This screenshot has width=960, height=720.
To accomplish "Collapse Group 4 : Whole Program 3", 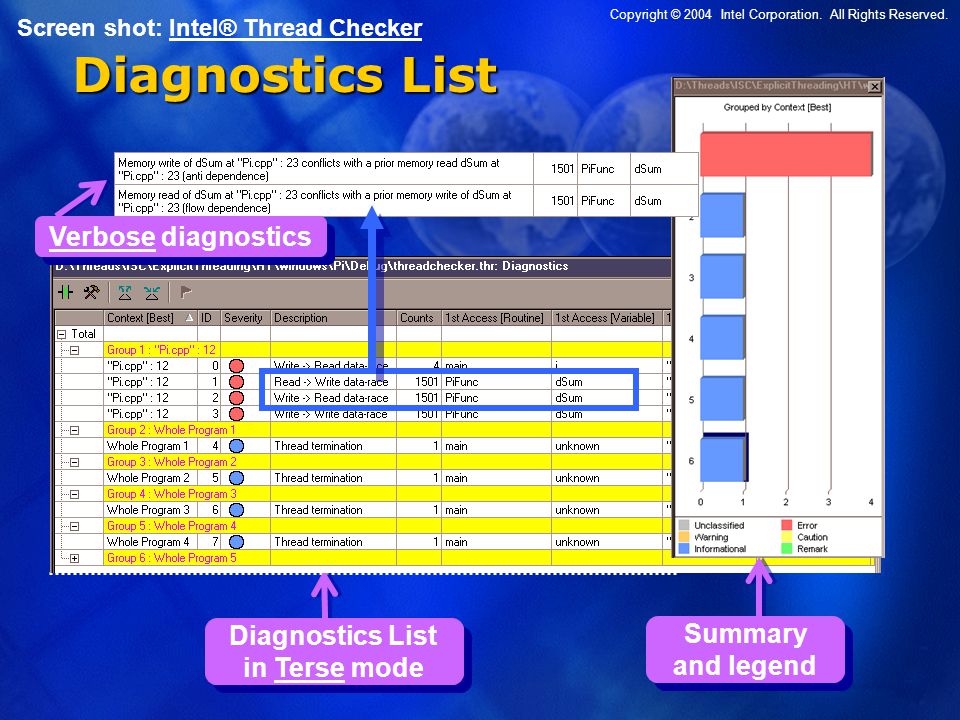I will pos(74,494).
